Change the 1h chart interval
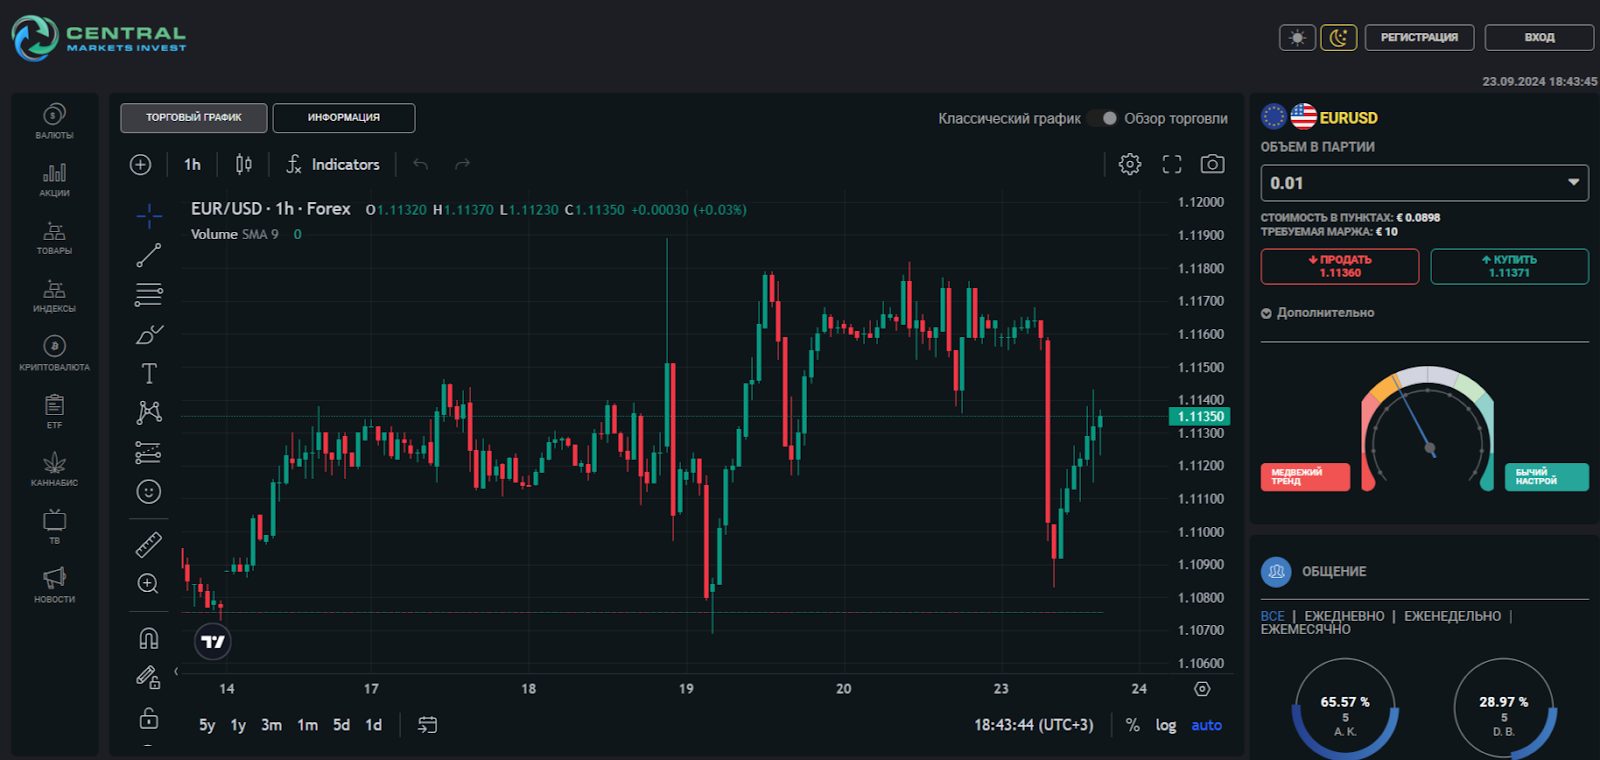 click(192, 164)
